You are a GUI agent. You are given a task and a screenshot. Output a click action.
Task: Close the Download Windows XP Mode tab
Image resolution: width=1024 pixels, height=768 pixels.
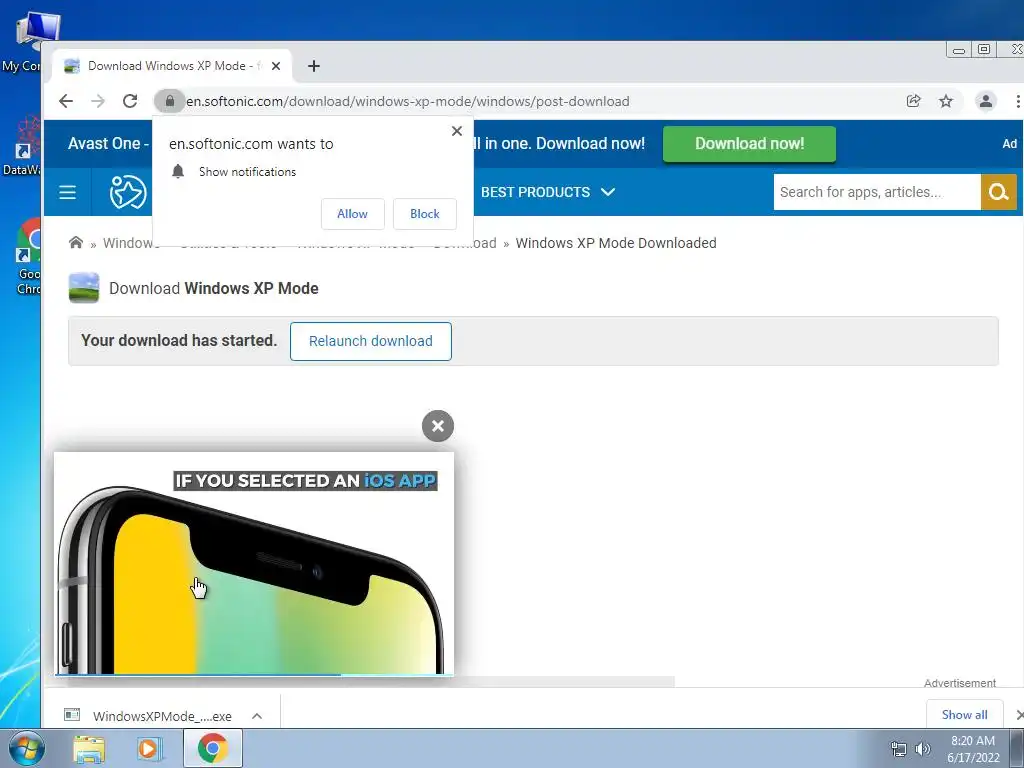coord(276,66)
